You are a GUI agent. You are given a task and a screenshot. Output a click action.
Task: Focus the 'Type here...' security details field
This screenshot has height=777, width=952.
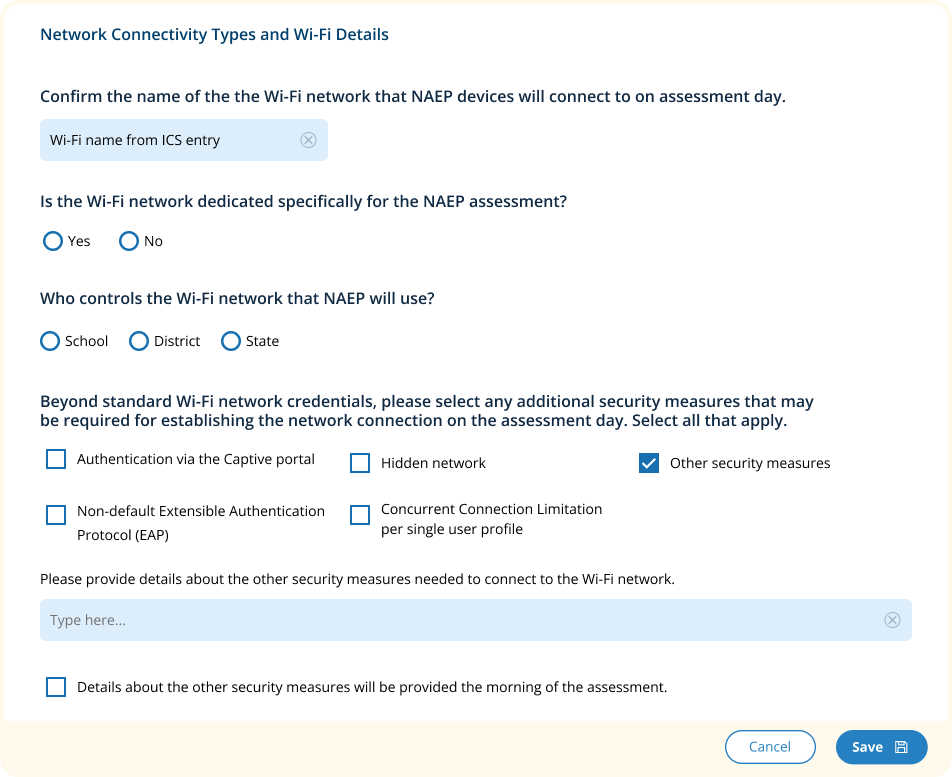click(460, 620)
